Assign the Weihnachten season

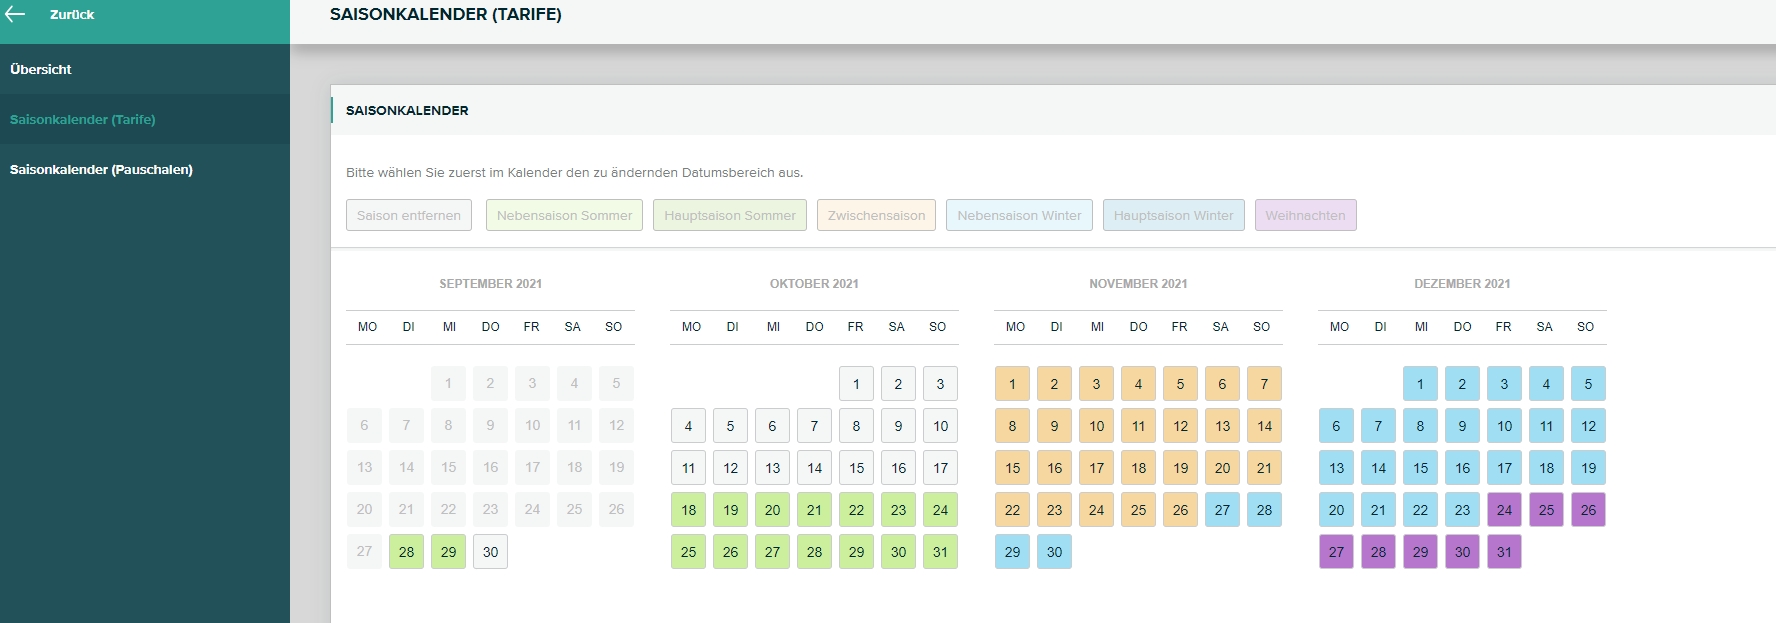point(1305,215)
